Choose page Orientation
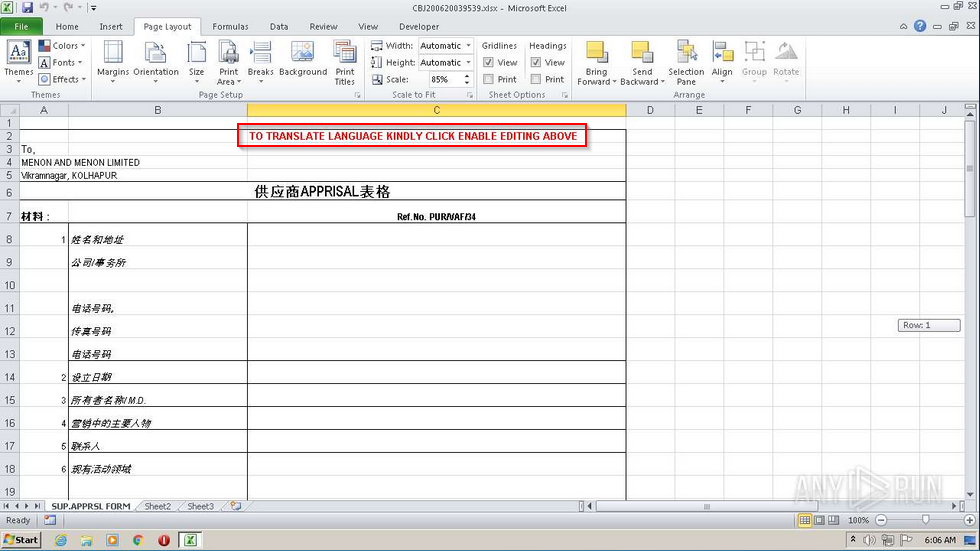The image size is (980, 551). point(156,62)
